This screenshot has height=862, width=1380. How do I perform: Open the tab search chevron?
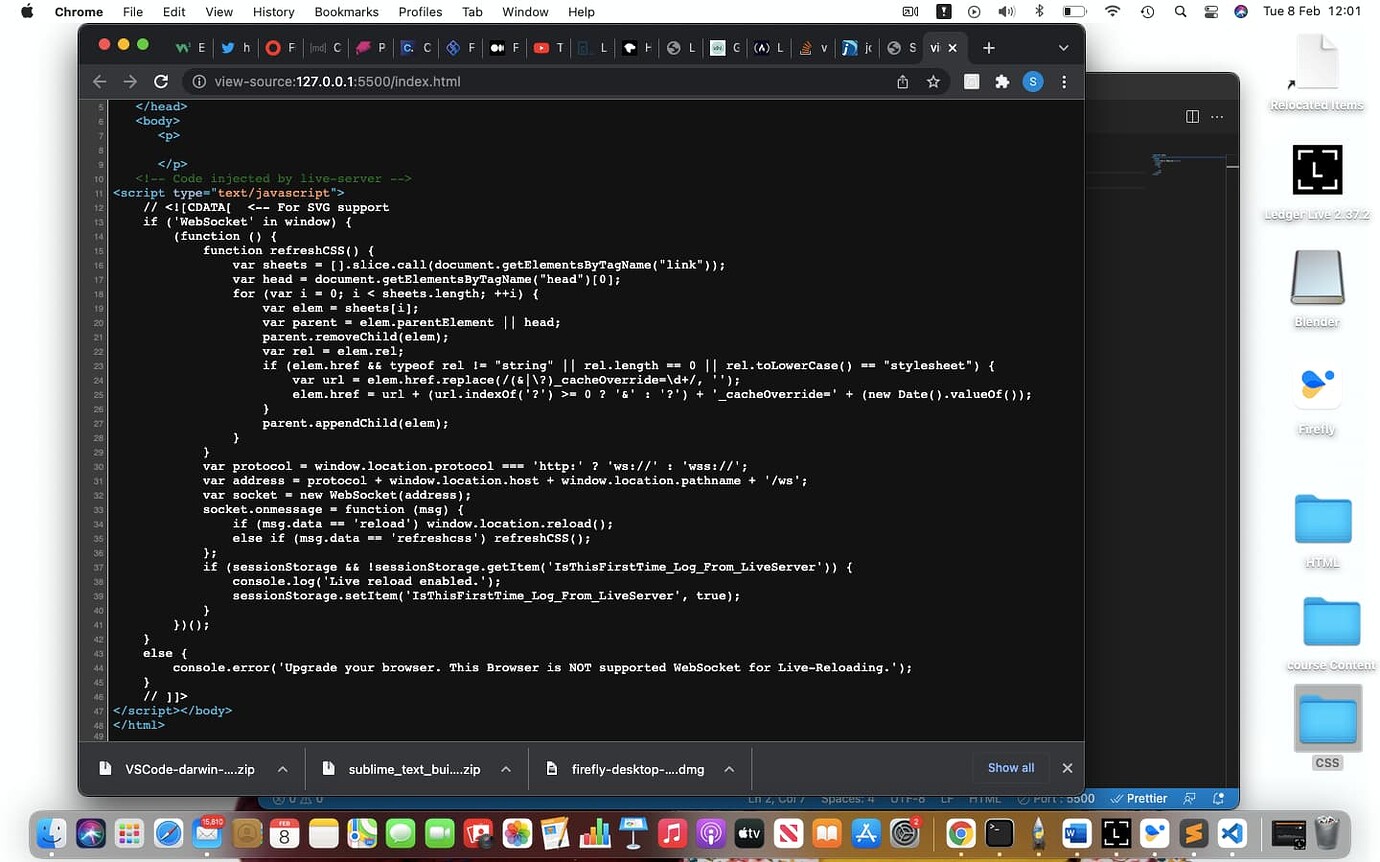[1063, 47]
